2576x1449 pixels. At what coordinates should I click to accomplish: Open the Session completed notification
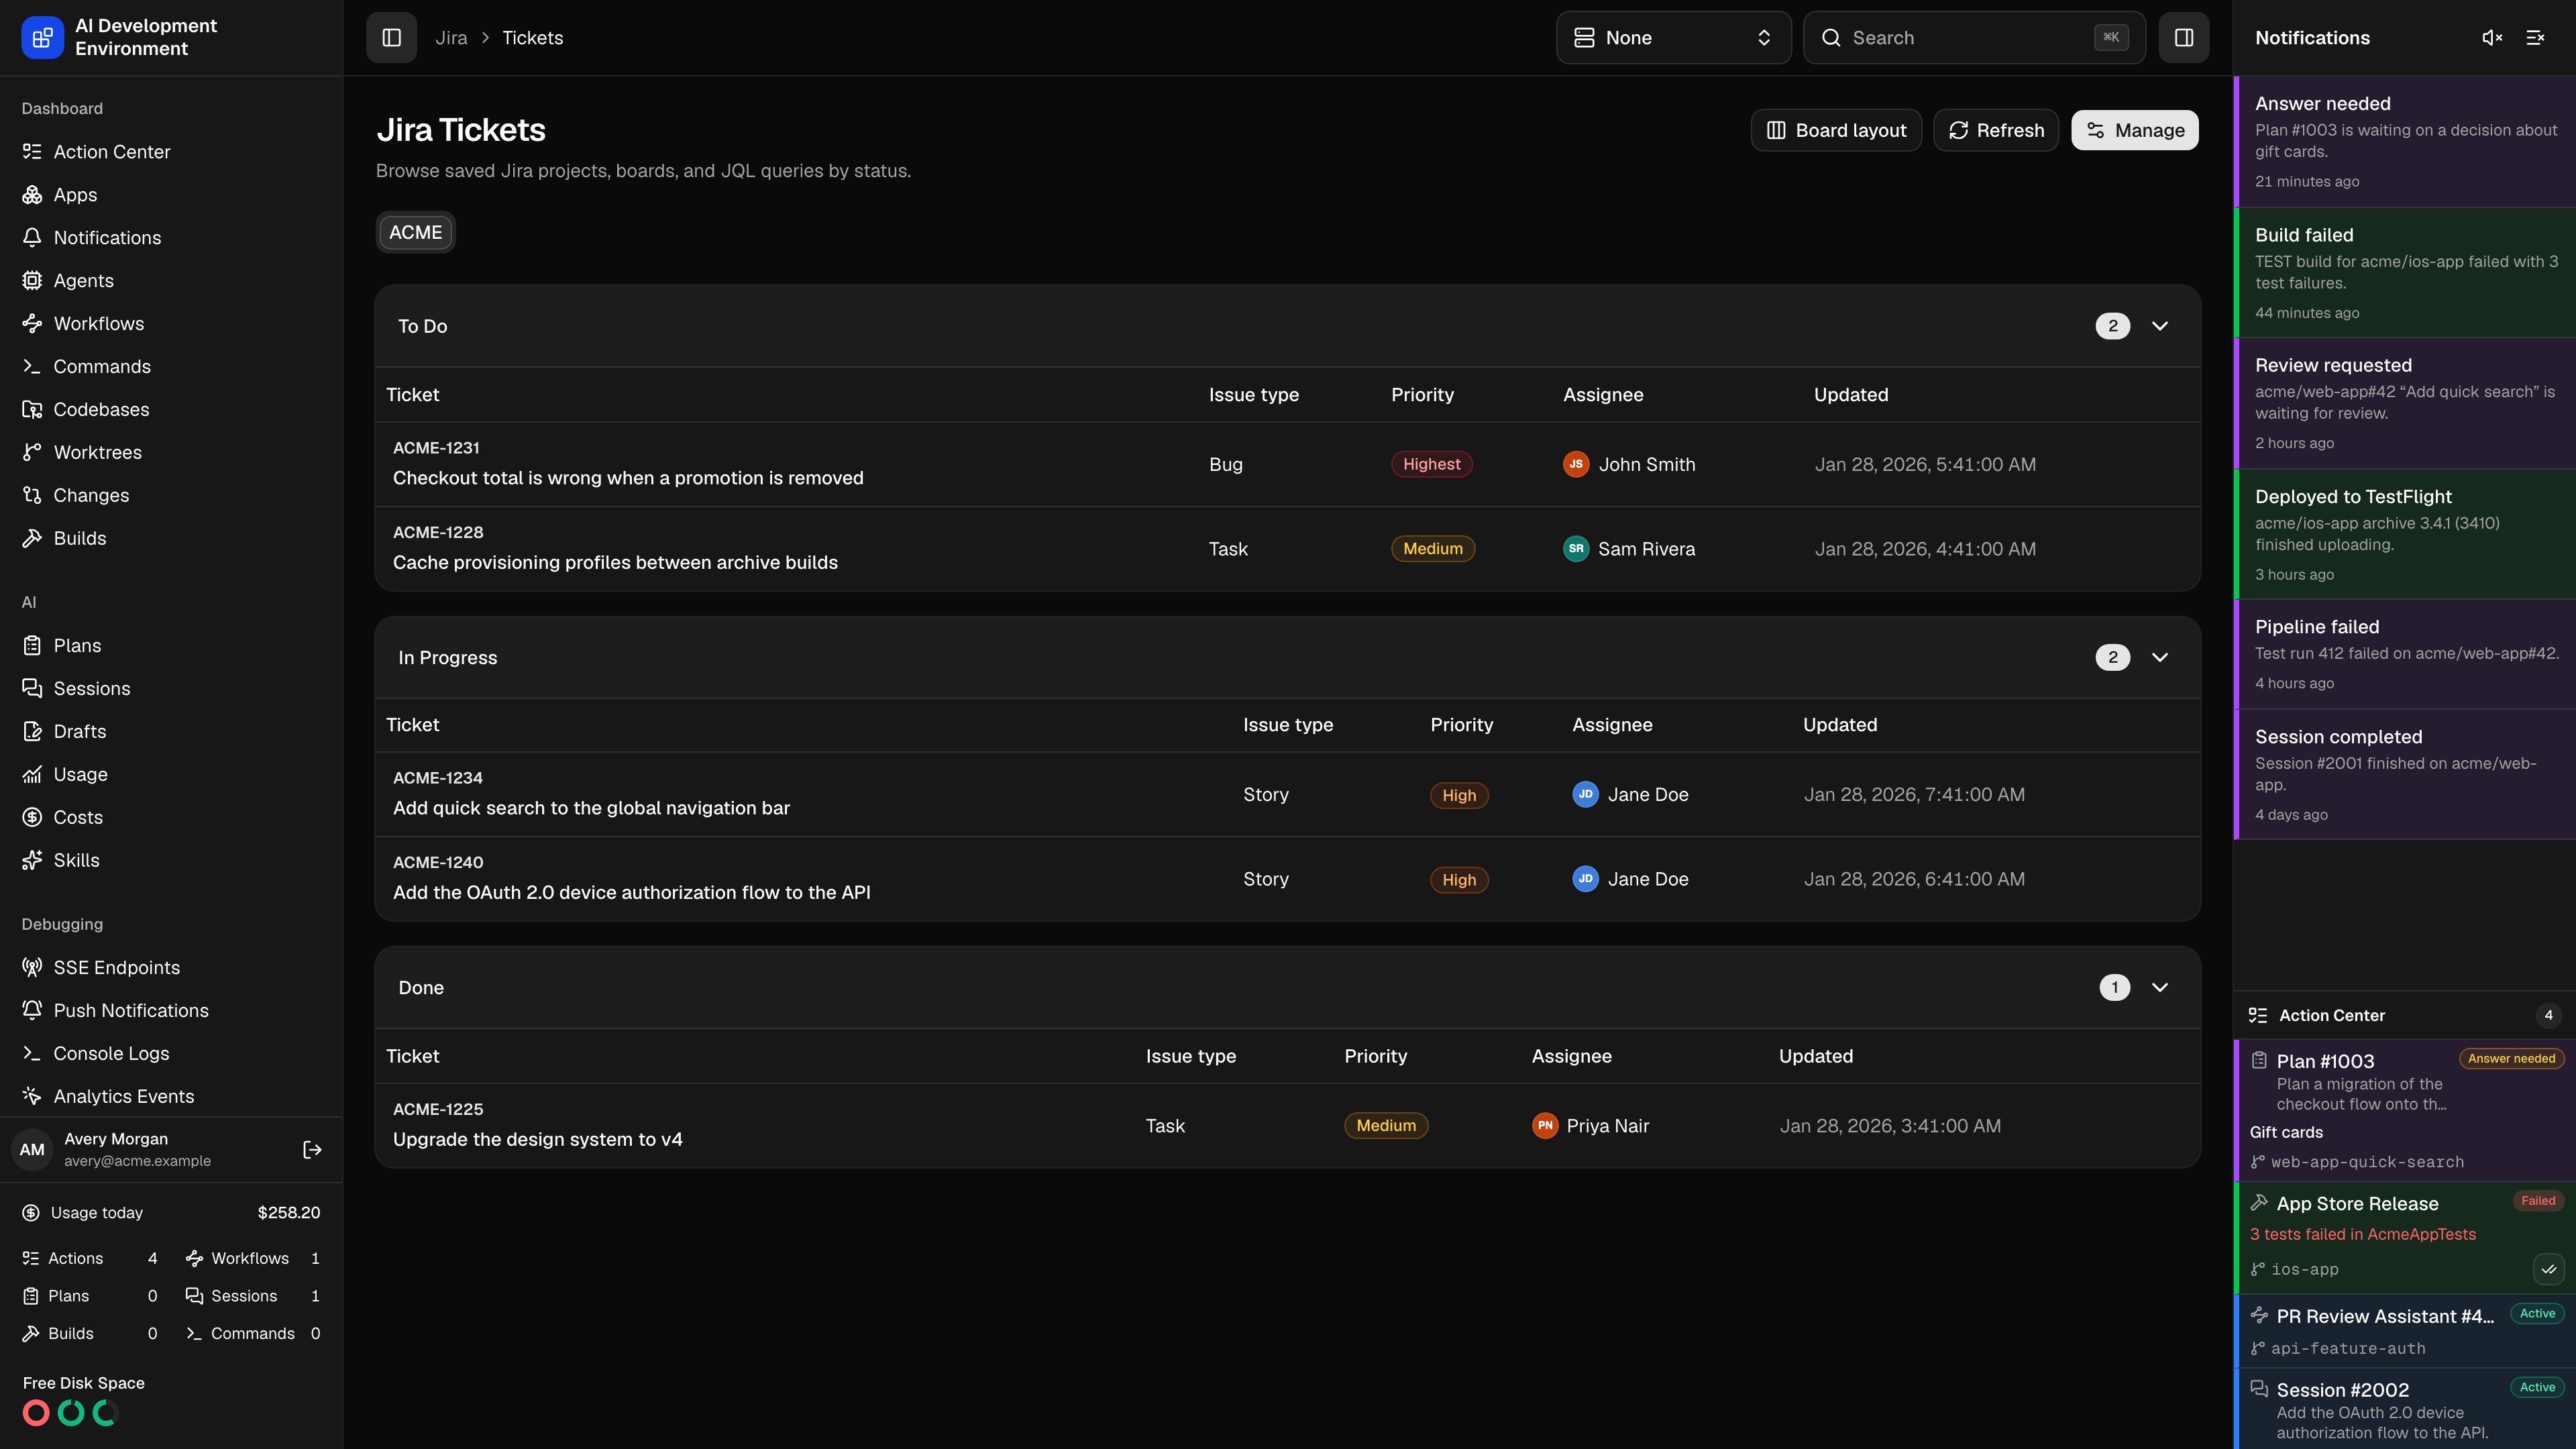[2405, 774]
